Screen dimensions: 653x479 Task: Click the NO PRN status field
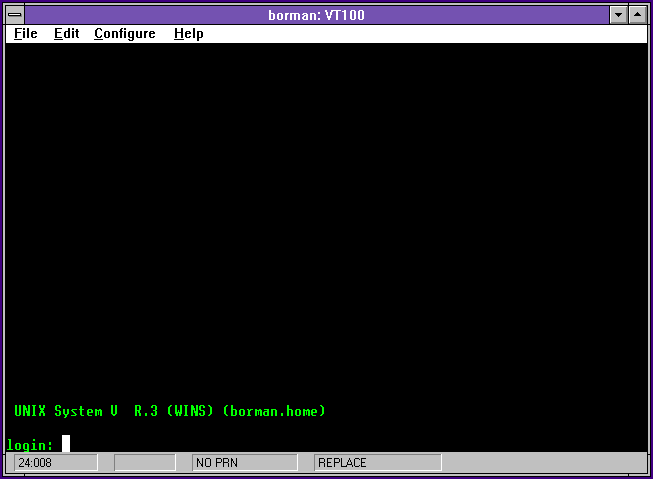tap(245, 462)
